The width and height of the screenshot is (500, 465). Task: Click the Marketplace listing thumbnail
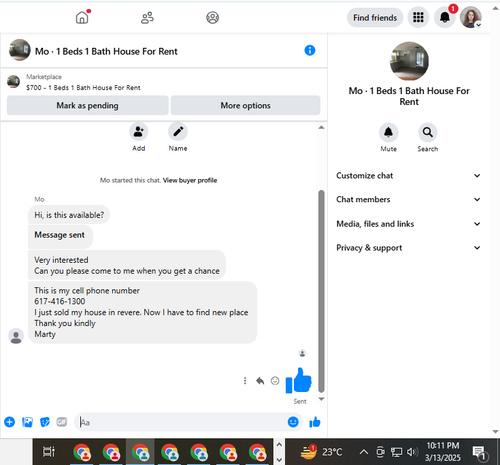(13, 82)
